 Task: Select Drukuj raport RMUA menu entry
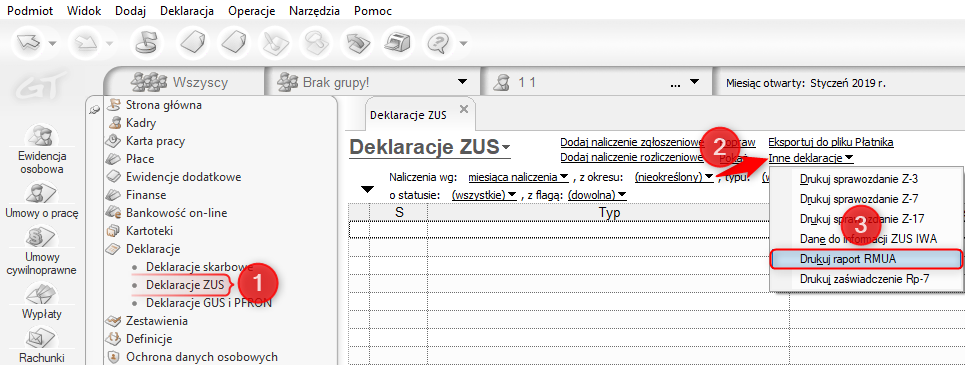865,259
